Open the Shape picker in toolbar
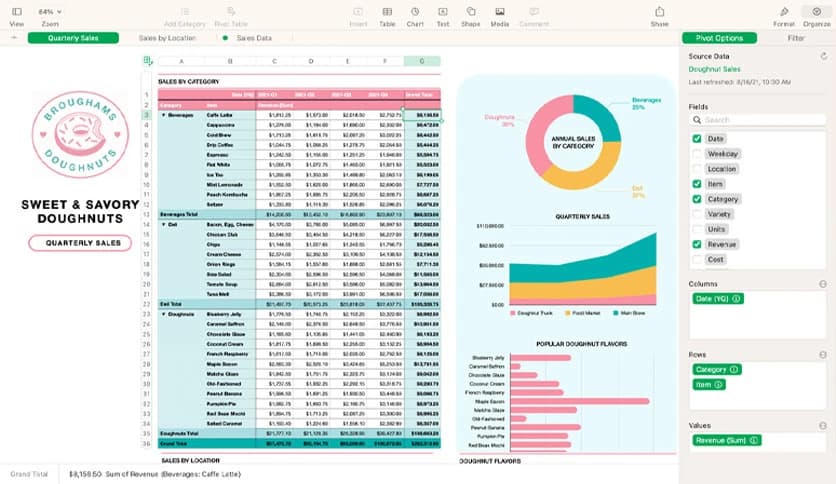Image resolution: width=836 pixels, height=484 pixels. (x=470, y=11)
